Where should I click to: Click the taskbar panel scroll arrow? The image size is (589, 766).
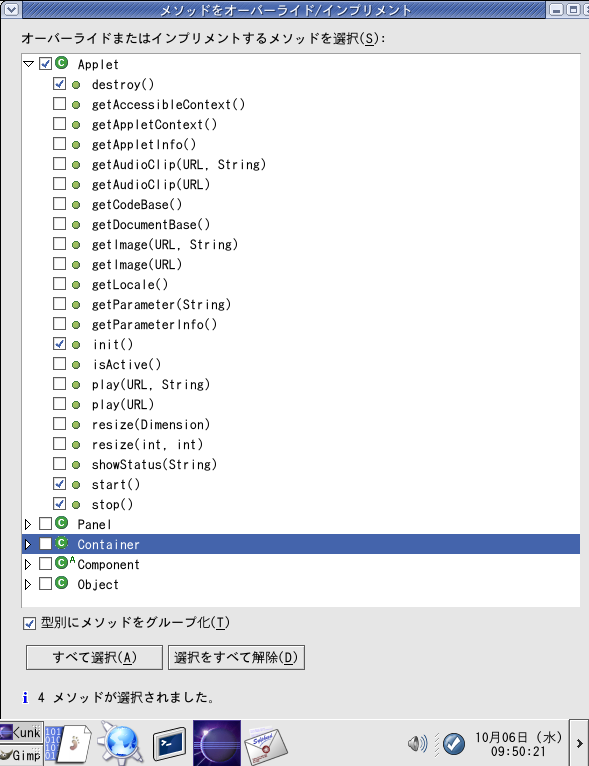click(579, 743)
